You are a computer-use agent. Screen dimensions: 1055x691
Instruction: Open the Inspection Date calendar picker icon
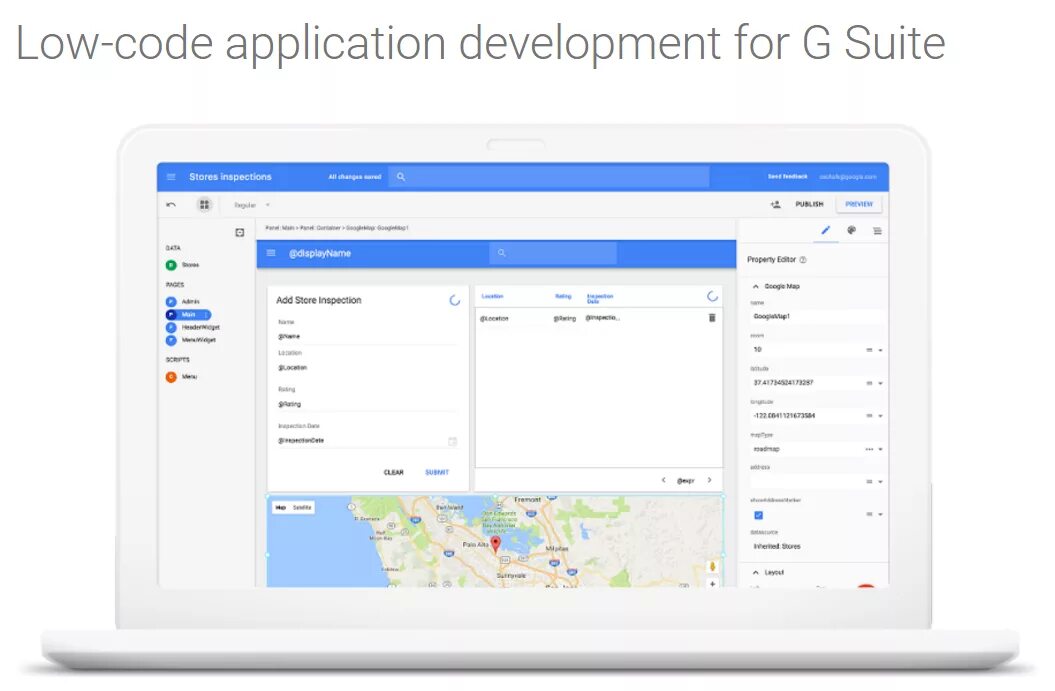tap(452, 441)
